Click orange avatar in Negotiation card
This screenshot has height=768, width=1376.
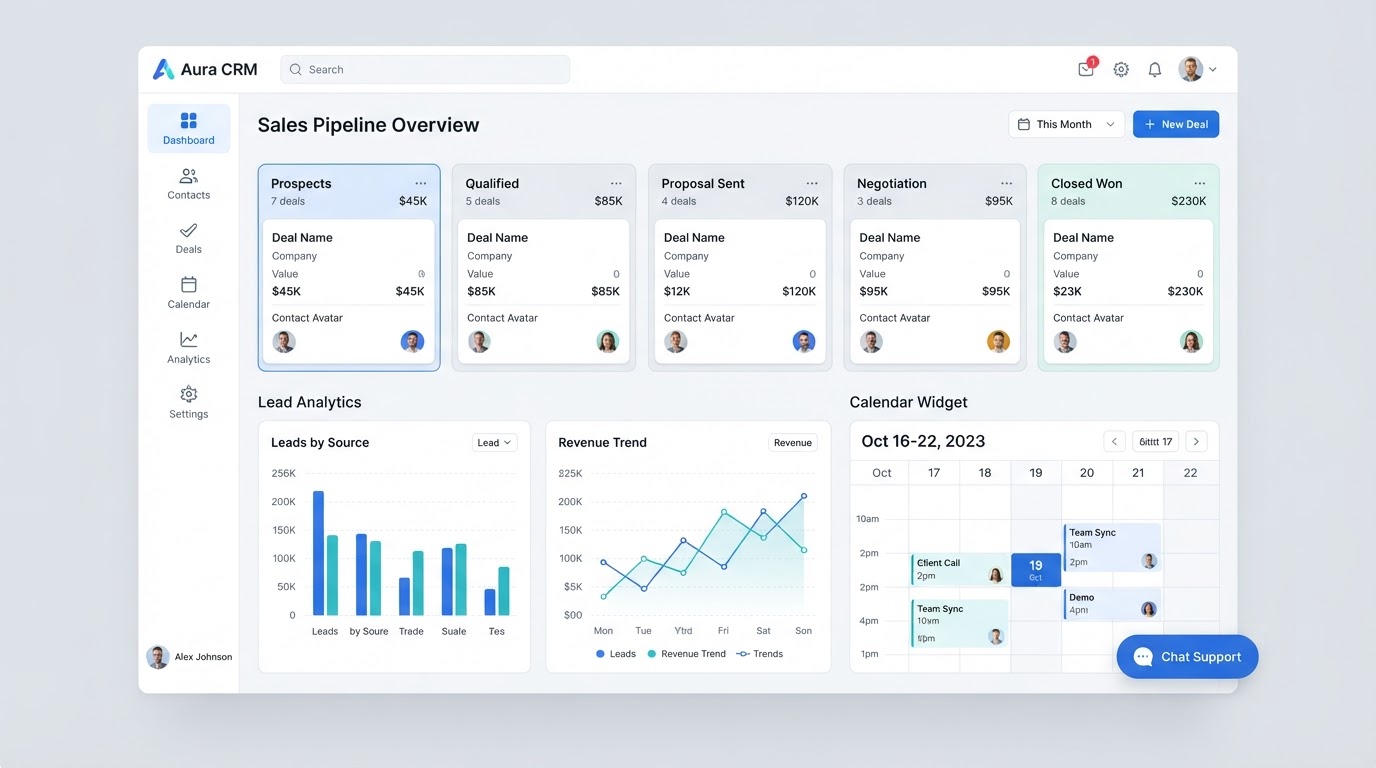[998, 342]
